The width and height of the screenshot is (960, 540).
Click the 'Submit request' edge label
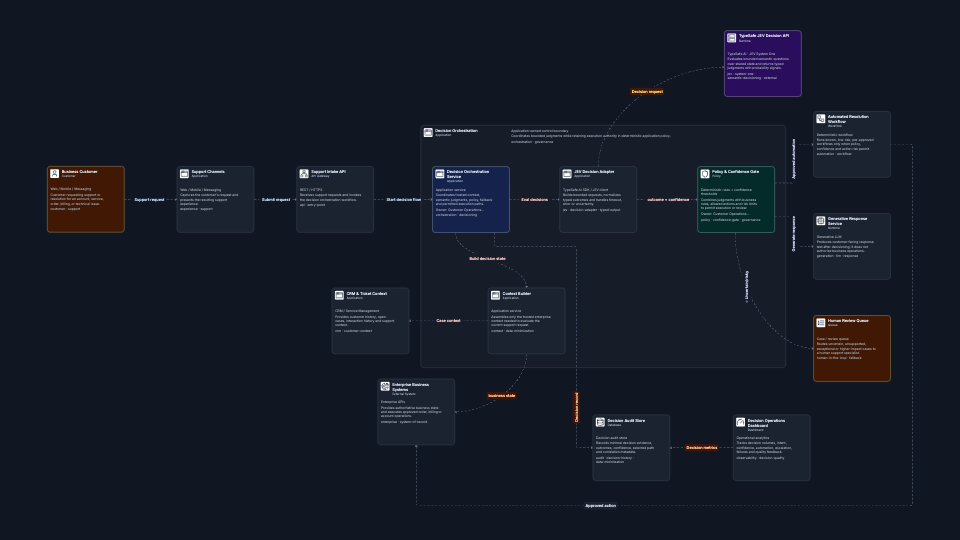(x=276, y=200)
